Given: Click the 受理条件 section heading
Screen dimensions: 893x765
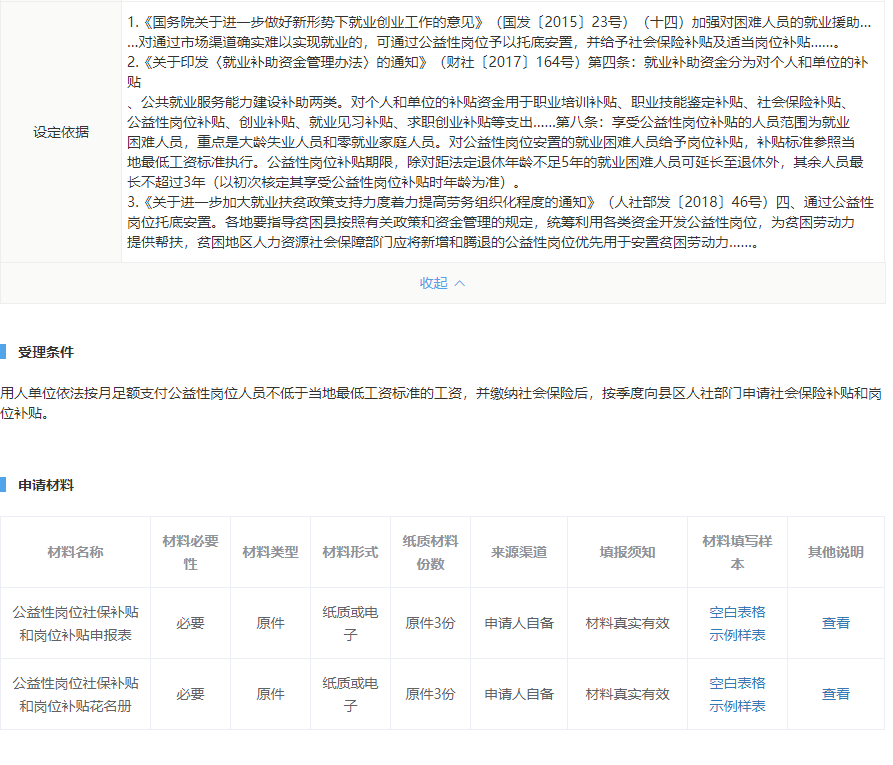Looking at the screenshot, I should (46, 352).
